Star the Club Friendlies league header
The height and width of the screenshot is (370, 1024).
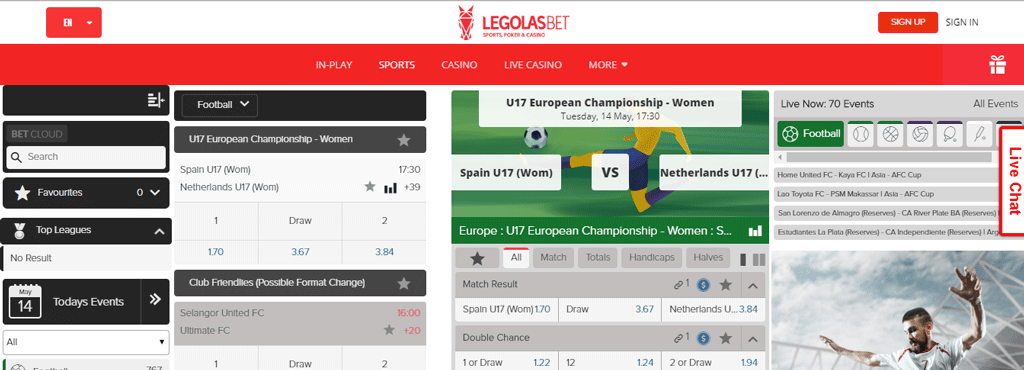click(x=404, y=283)
